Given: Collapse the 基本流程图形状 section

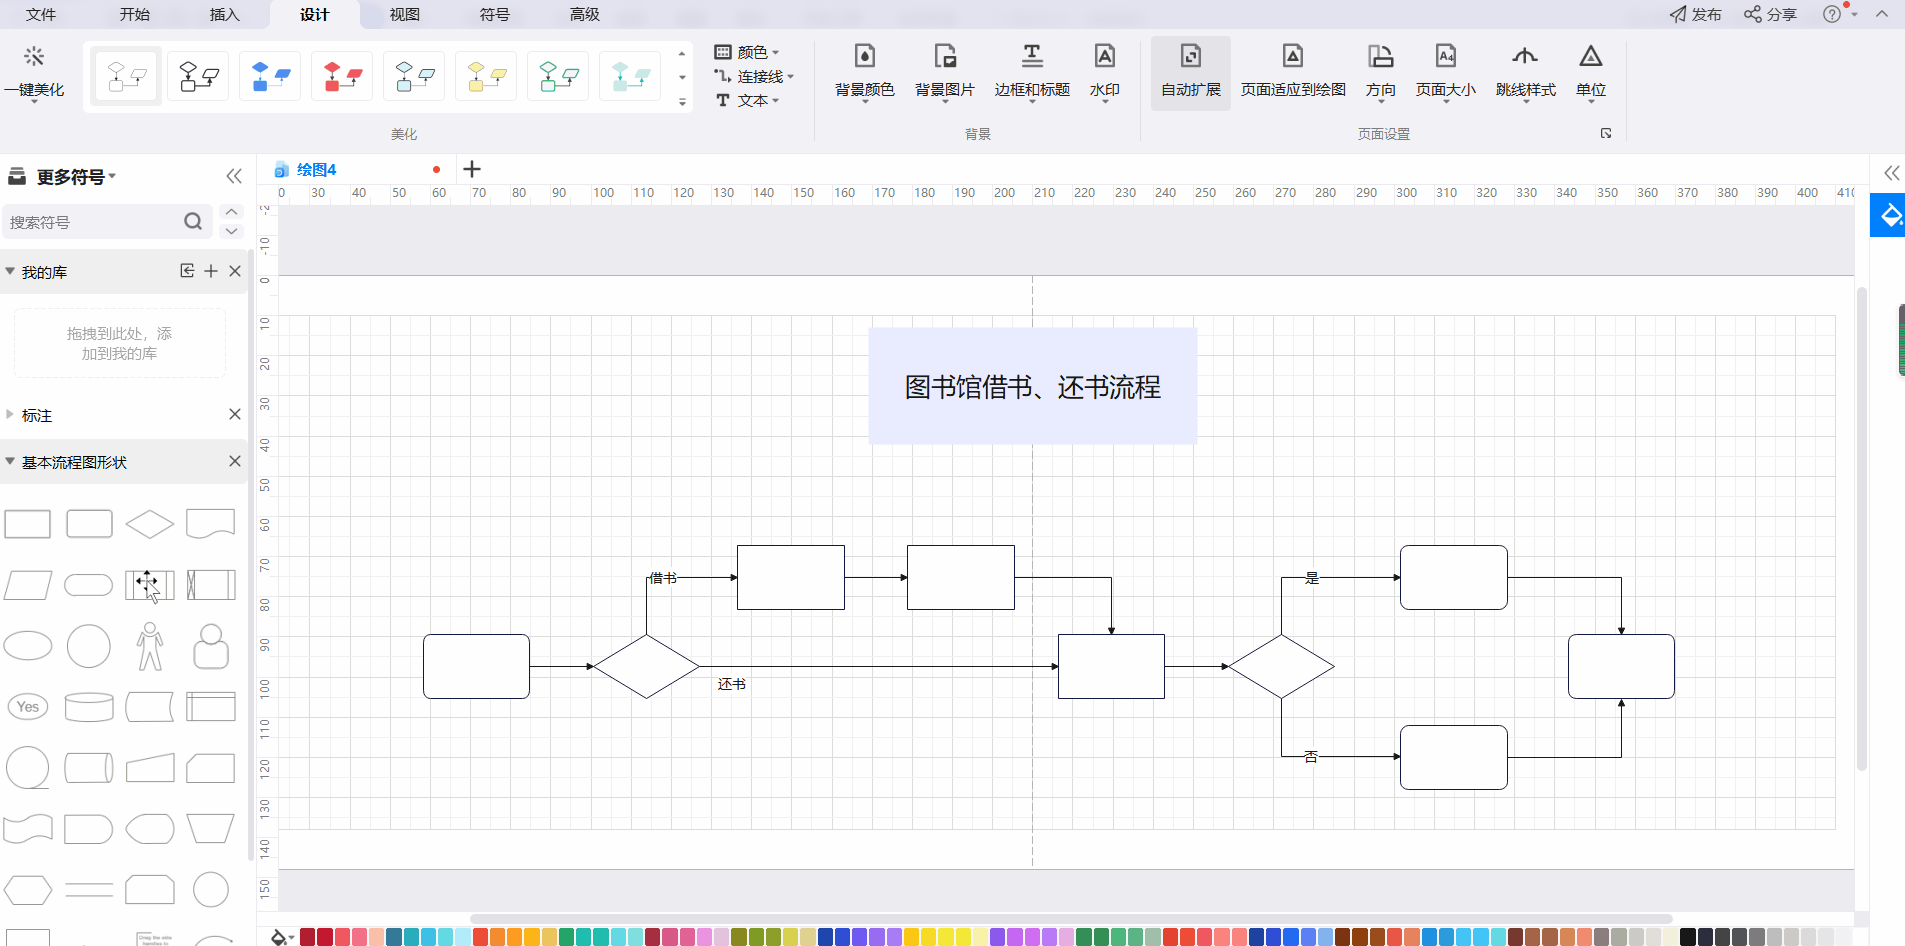Looking at the screenshot, I should (10, 461).
